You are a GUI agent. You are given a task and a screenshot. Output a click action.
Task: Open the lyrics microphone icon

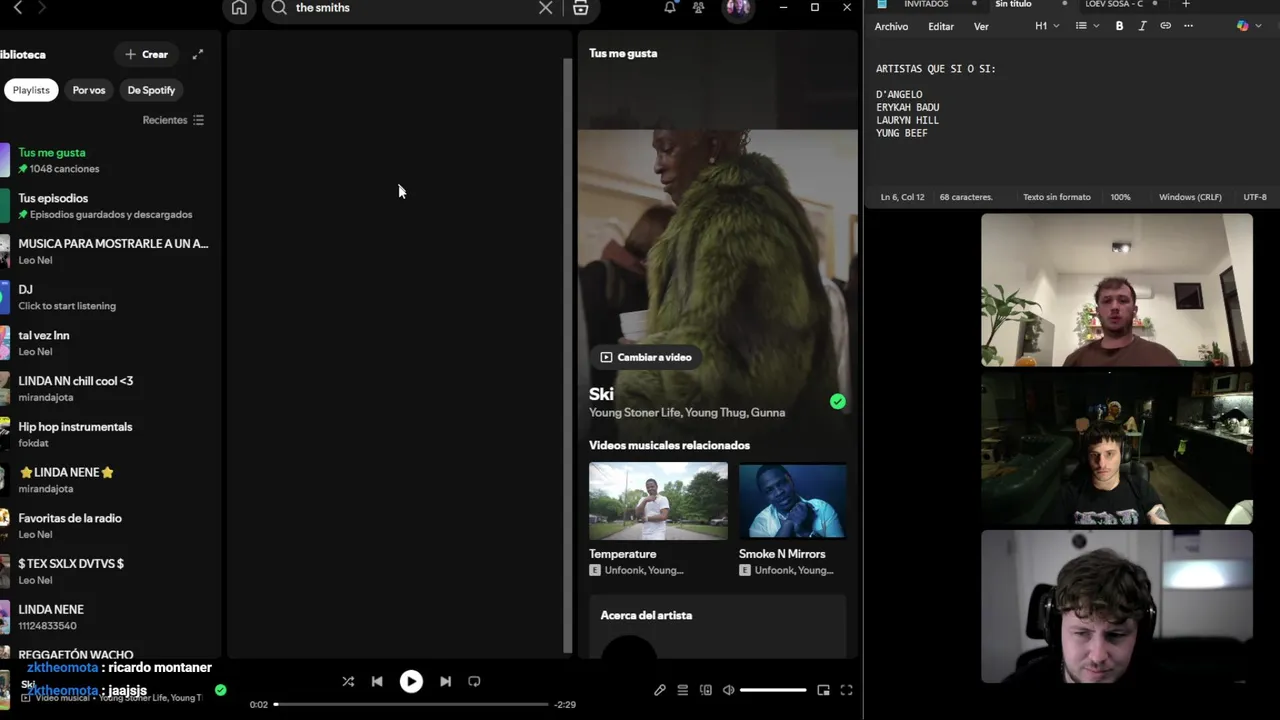tap(660, 690)
